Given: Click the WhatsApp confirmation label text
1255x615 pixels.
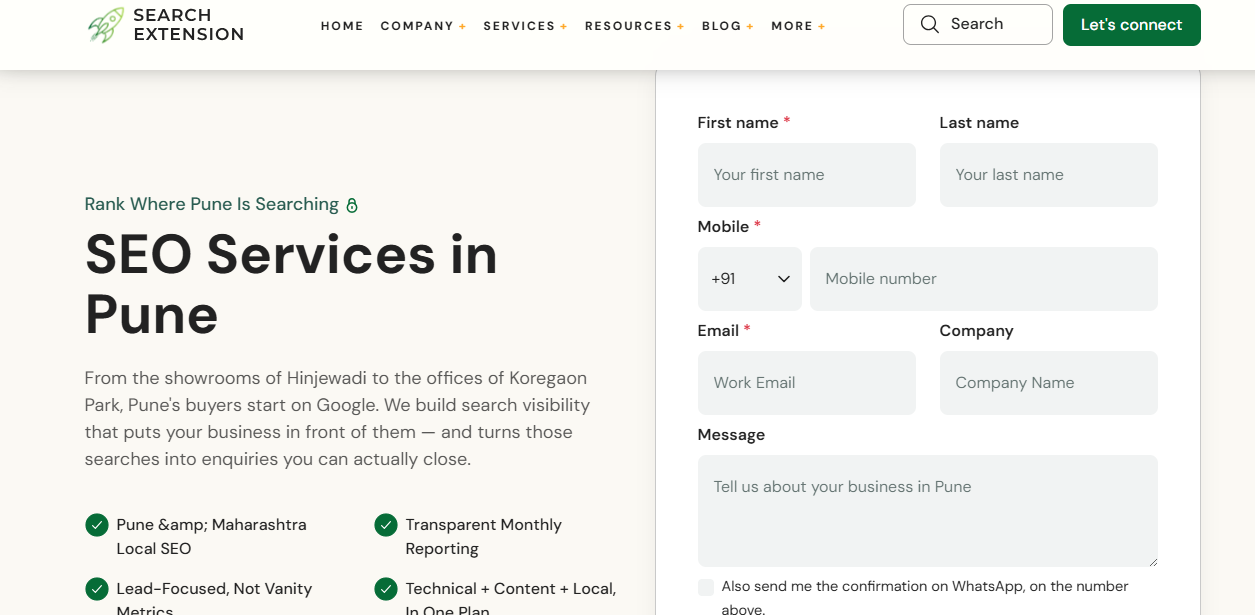Looking at the screenshot, I should (925, 598).
